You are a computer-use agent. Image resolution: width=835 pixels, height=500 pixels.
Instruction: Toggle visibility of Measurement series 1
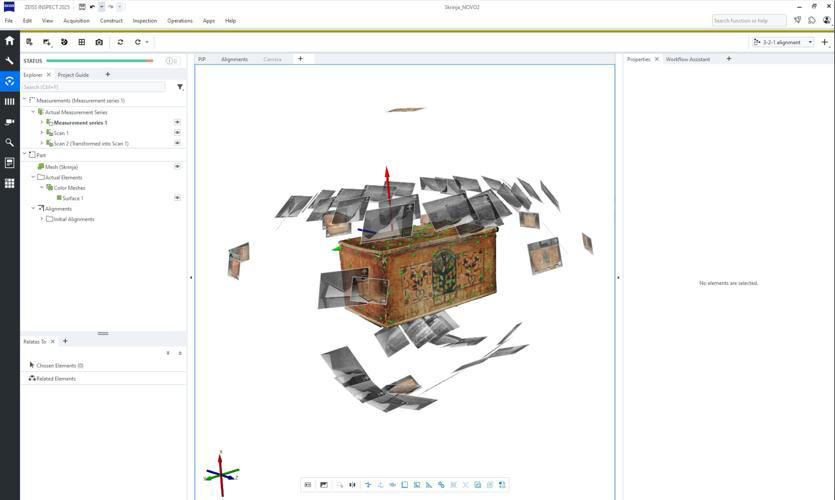(x=177, y=122)
